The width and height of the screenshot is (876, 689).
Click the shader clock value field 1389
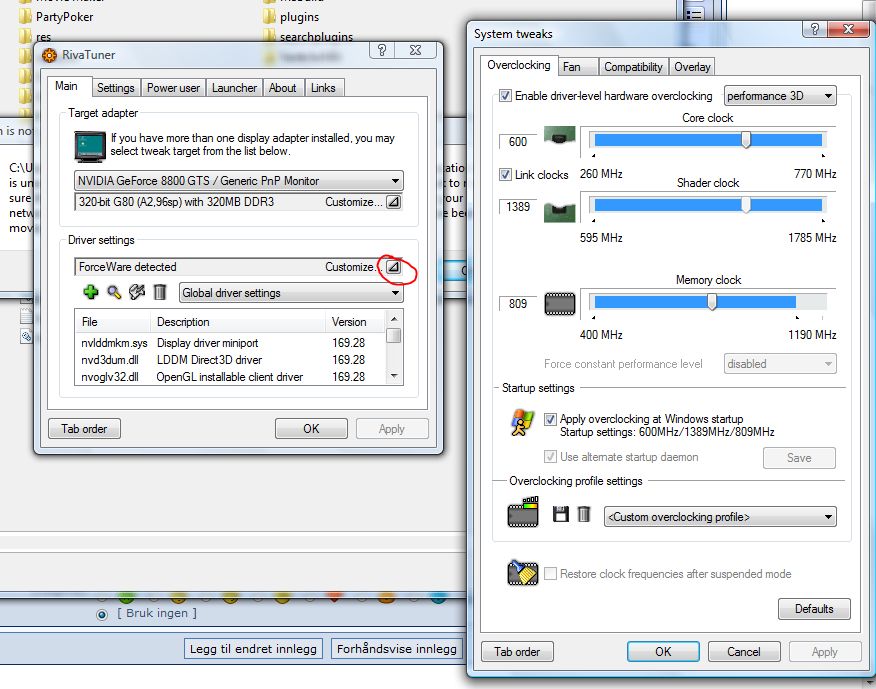(518, 207)
